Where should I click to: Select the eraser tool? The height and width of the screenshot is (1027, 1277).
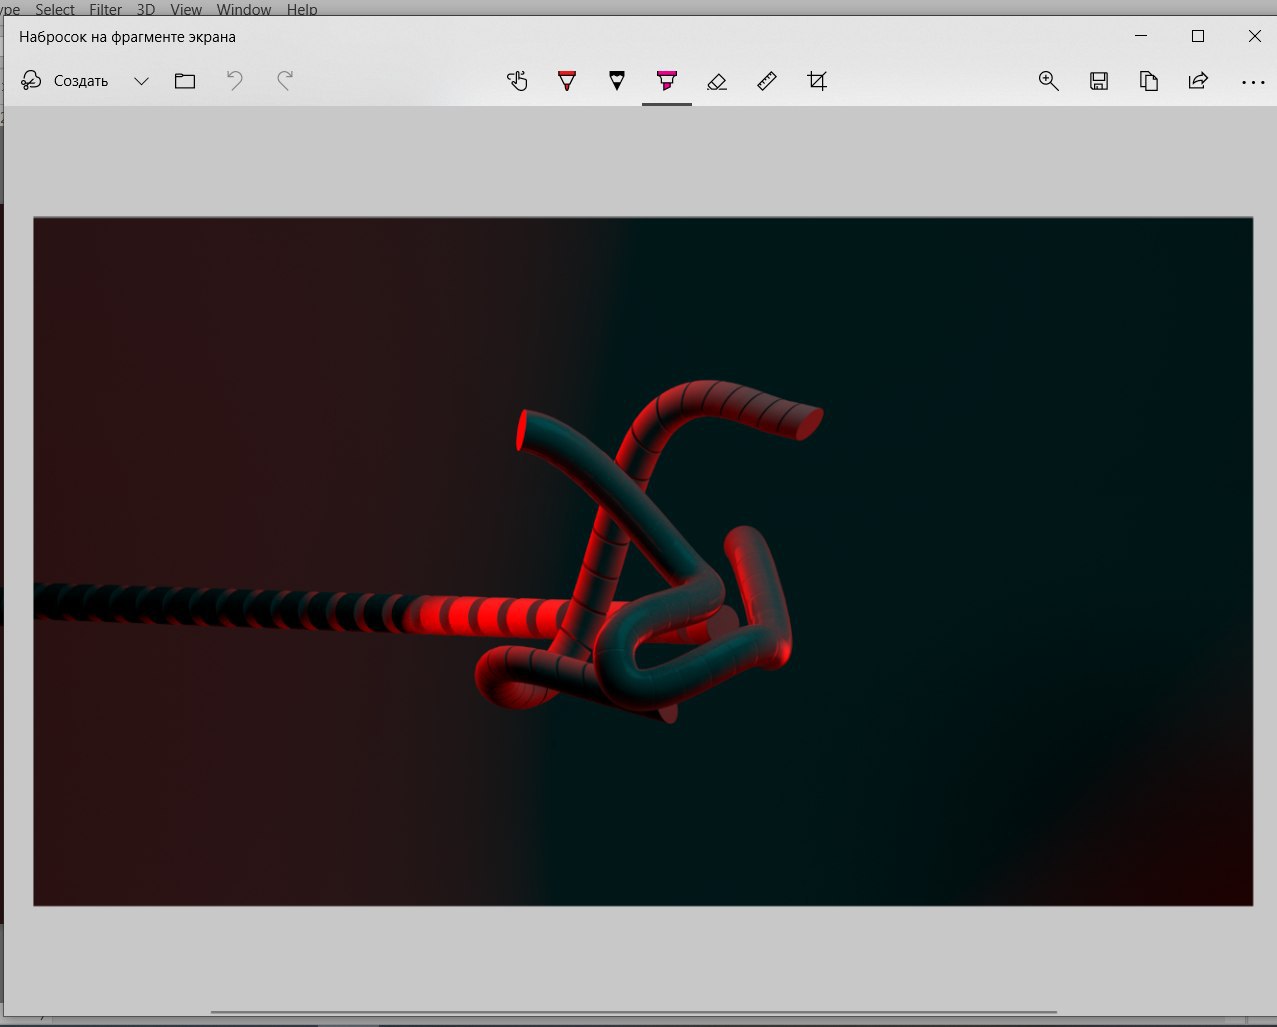717,81
